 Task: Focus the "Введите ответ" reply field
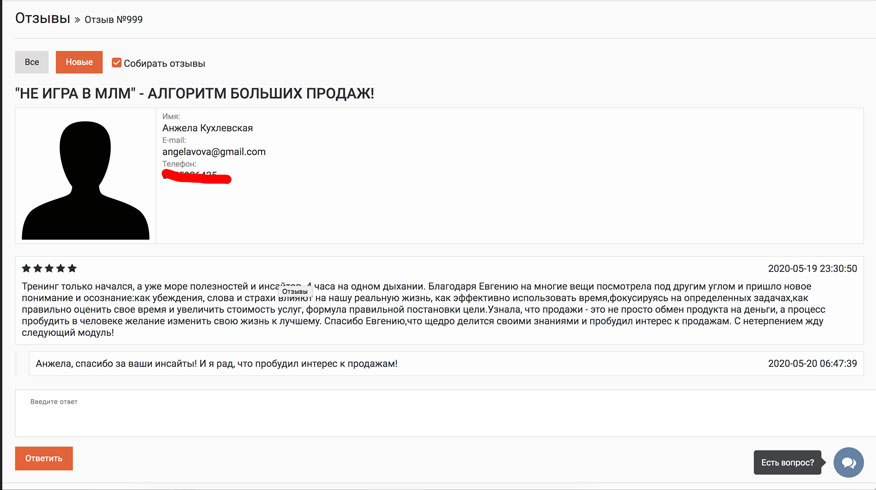click(x=445, y=413)
